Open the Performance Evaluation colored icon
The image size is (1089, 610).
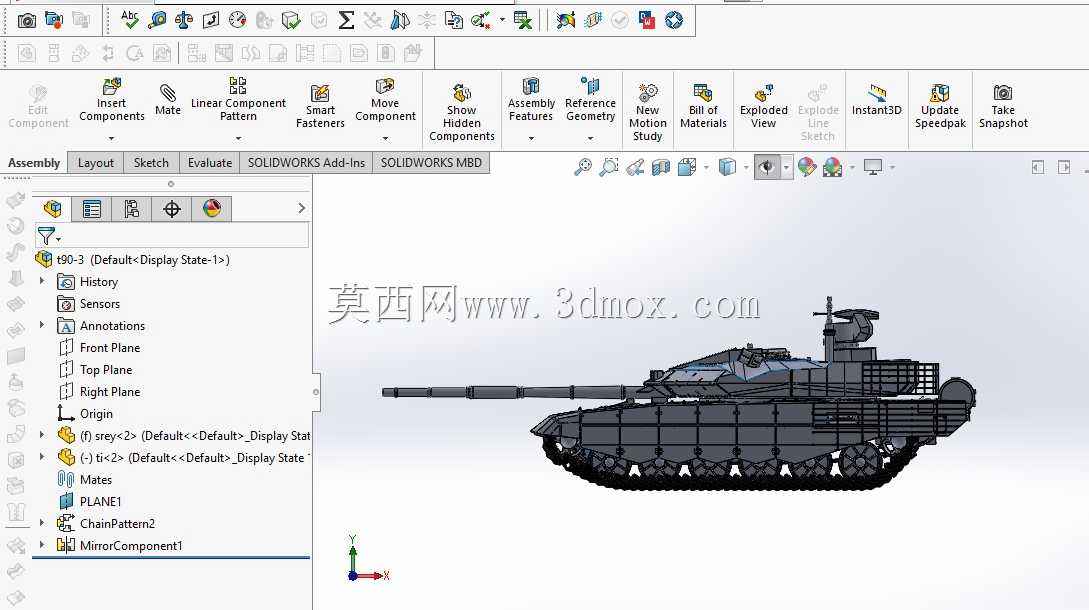(x=565, y=21)
